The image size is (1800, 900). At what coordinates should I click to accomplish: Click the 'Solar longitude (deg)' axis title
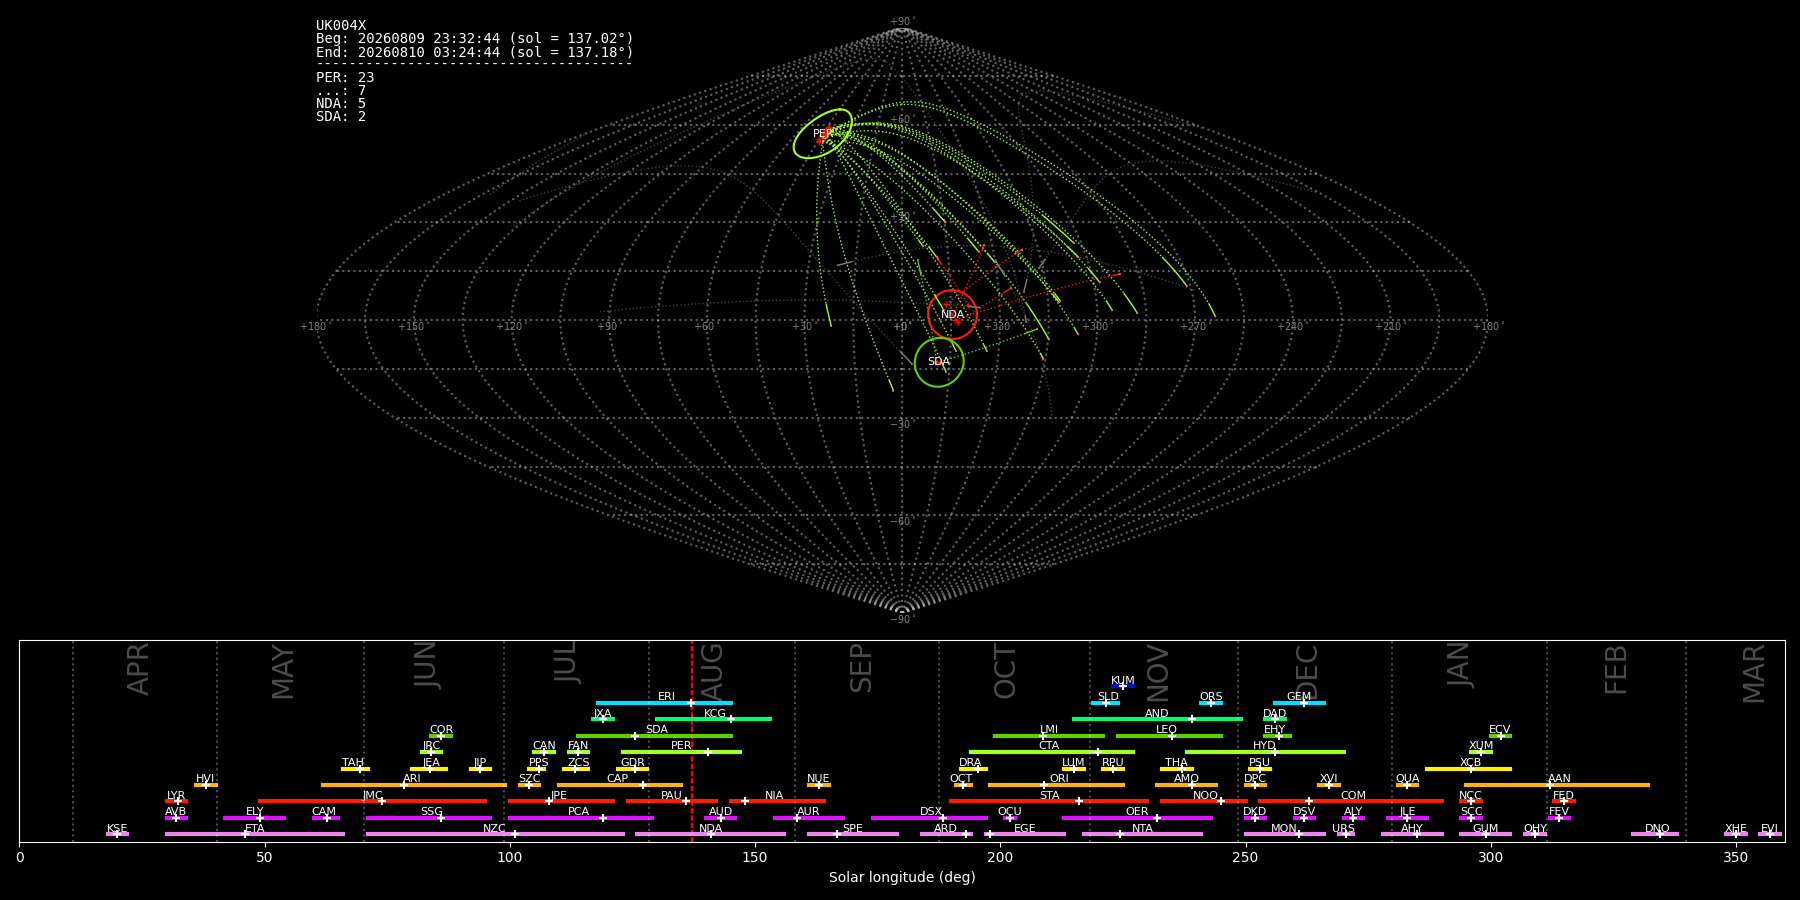[902, 877]
